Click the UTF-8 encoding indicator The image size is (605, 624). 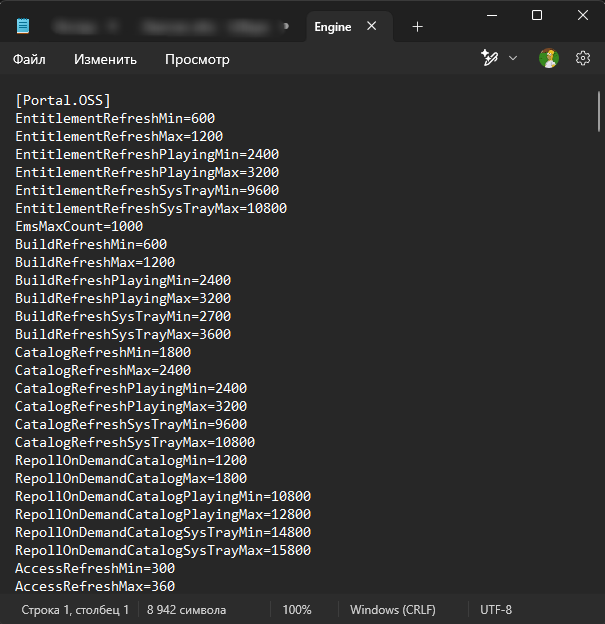pyautogui.click(x=495, y=609)
